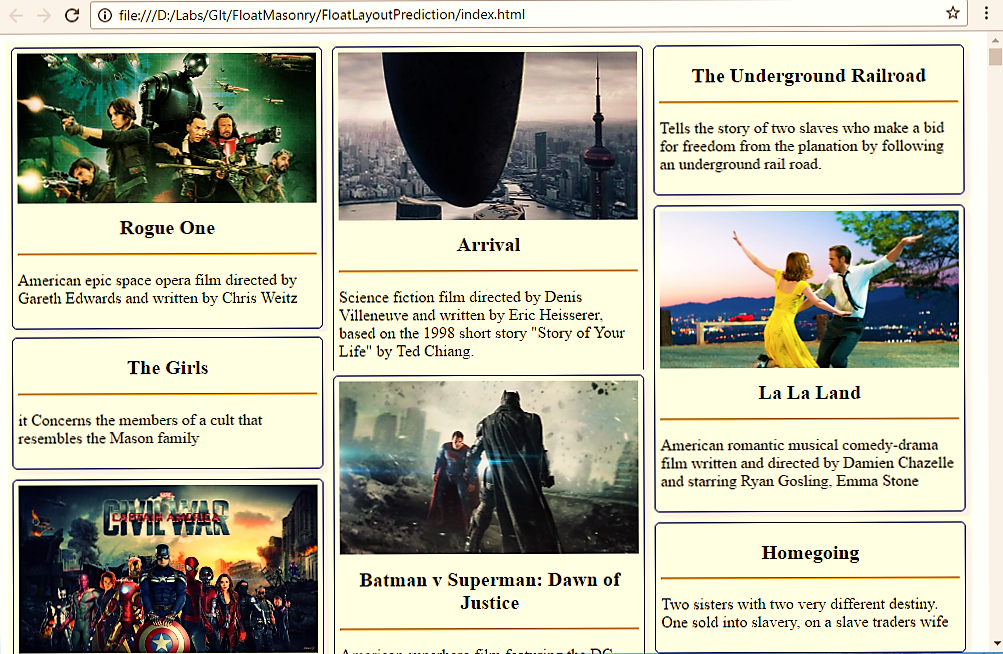Select the Civil War poster image
Image resolution: width=1003 pixels, height=654 pixels.
(167, 570)
